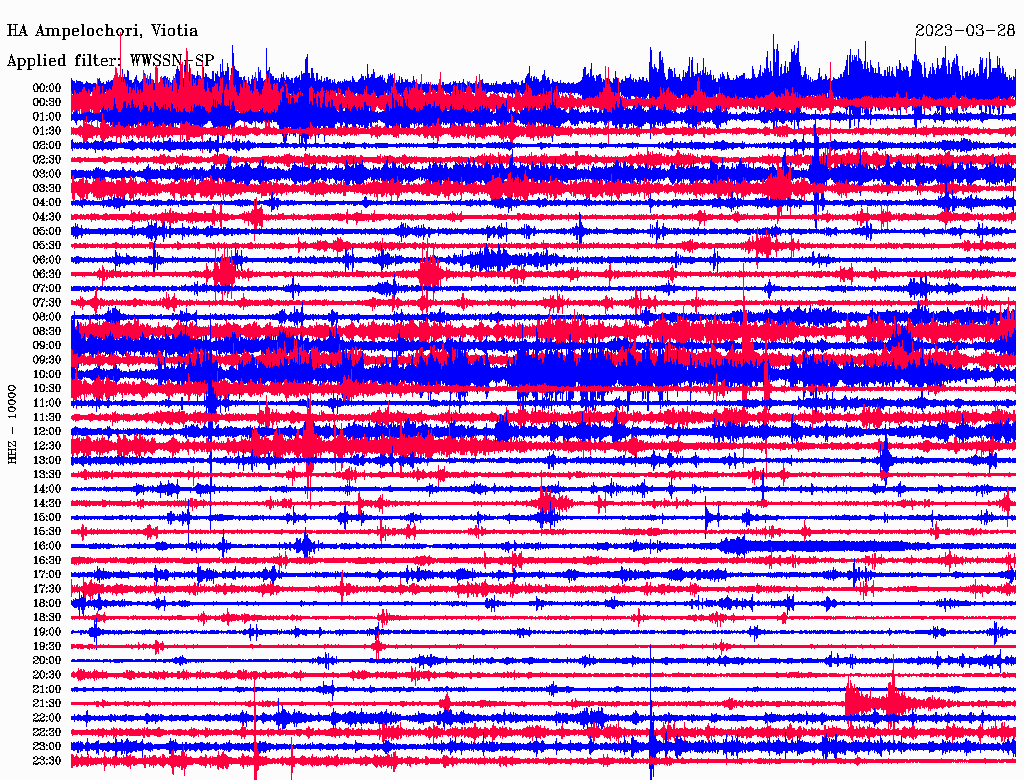Select the 03:00 time label
Viewport: 1024px width, 780px height.
pyautogui.click(x=47, y=174)
